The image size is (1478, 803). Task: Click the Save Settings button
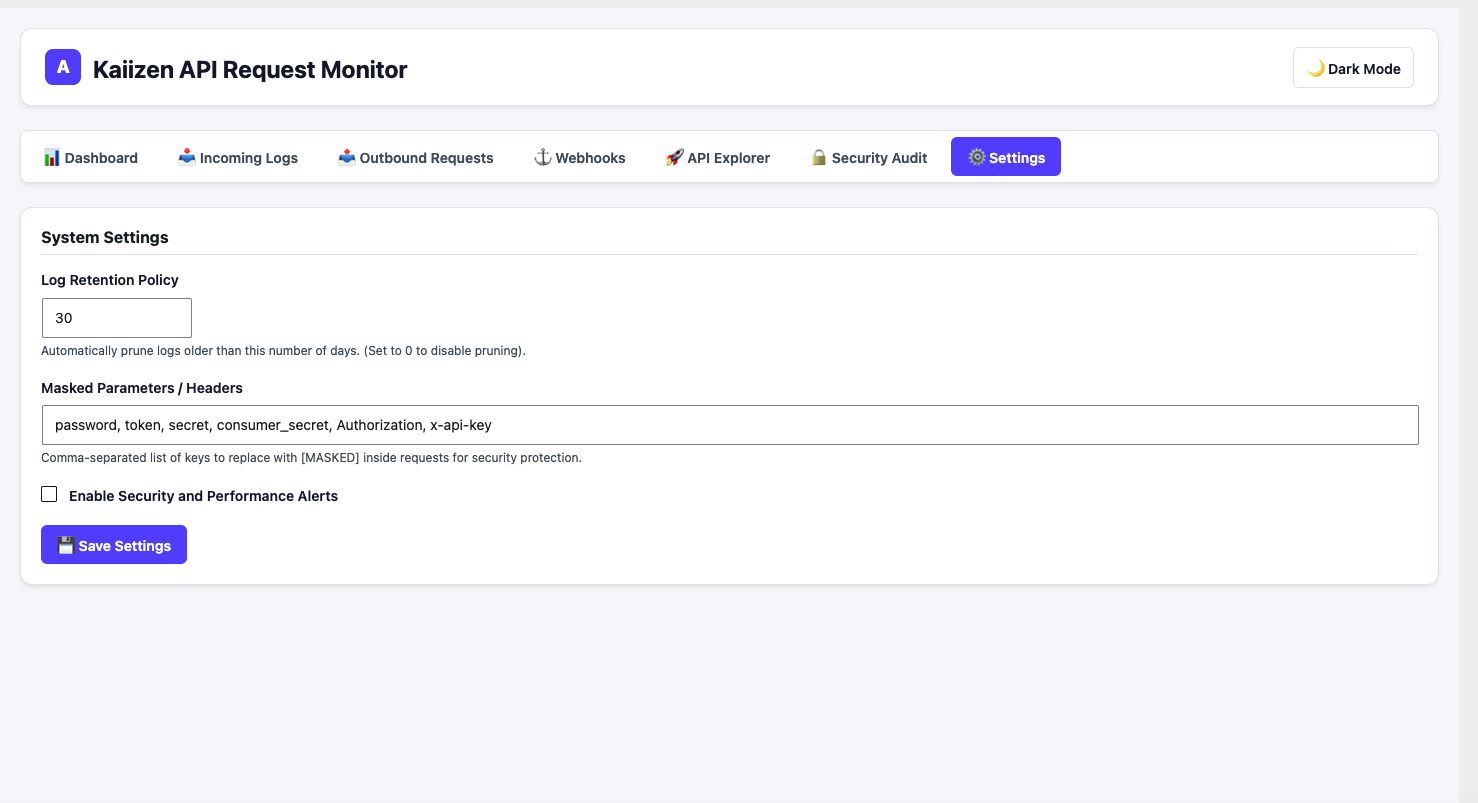114,545
